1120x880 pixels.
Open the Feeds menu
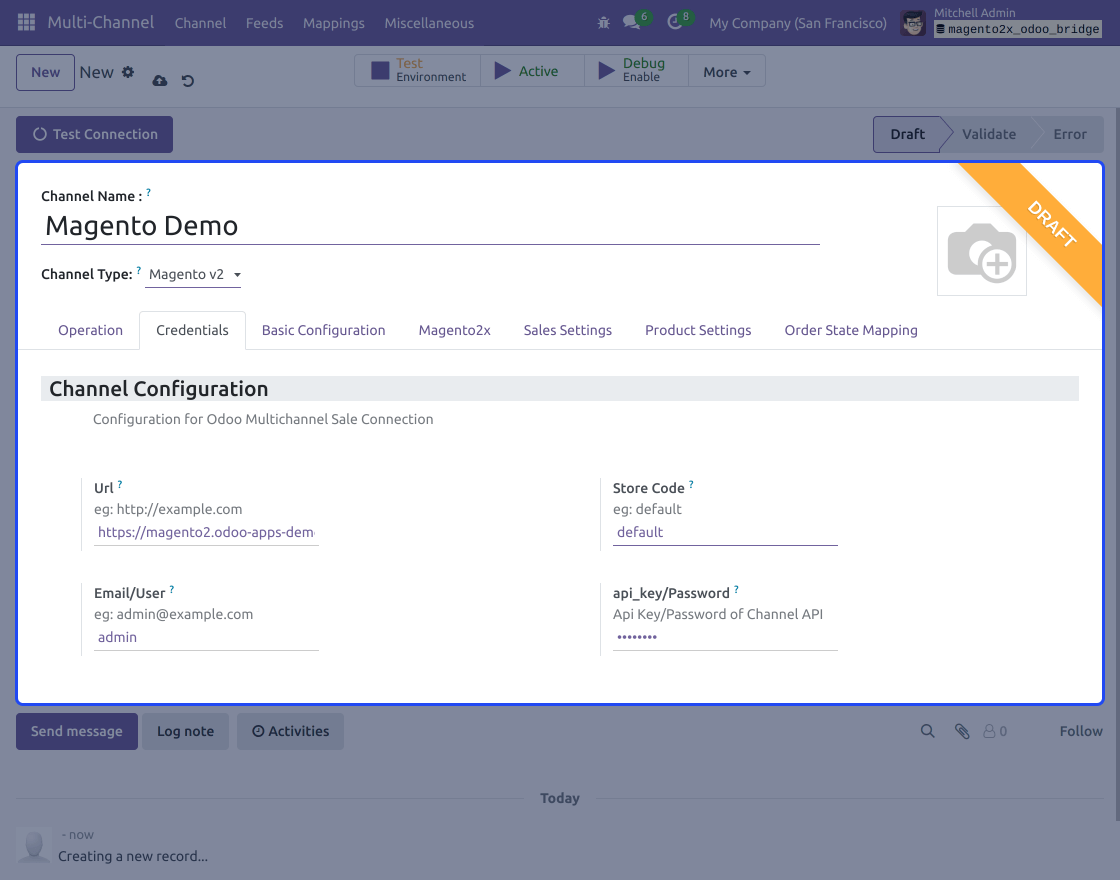point(264,23)
